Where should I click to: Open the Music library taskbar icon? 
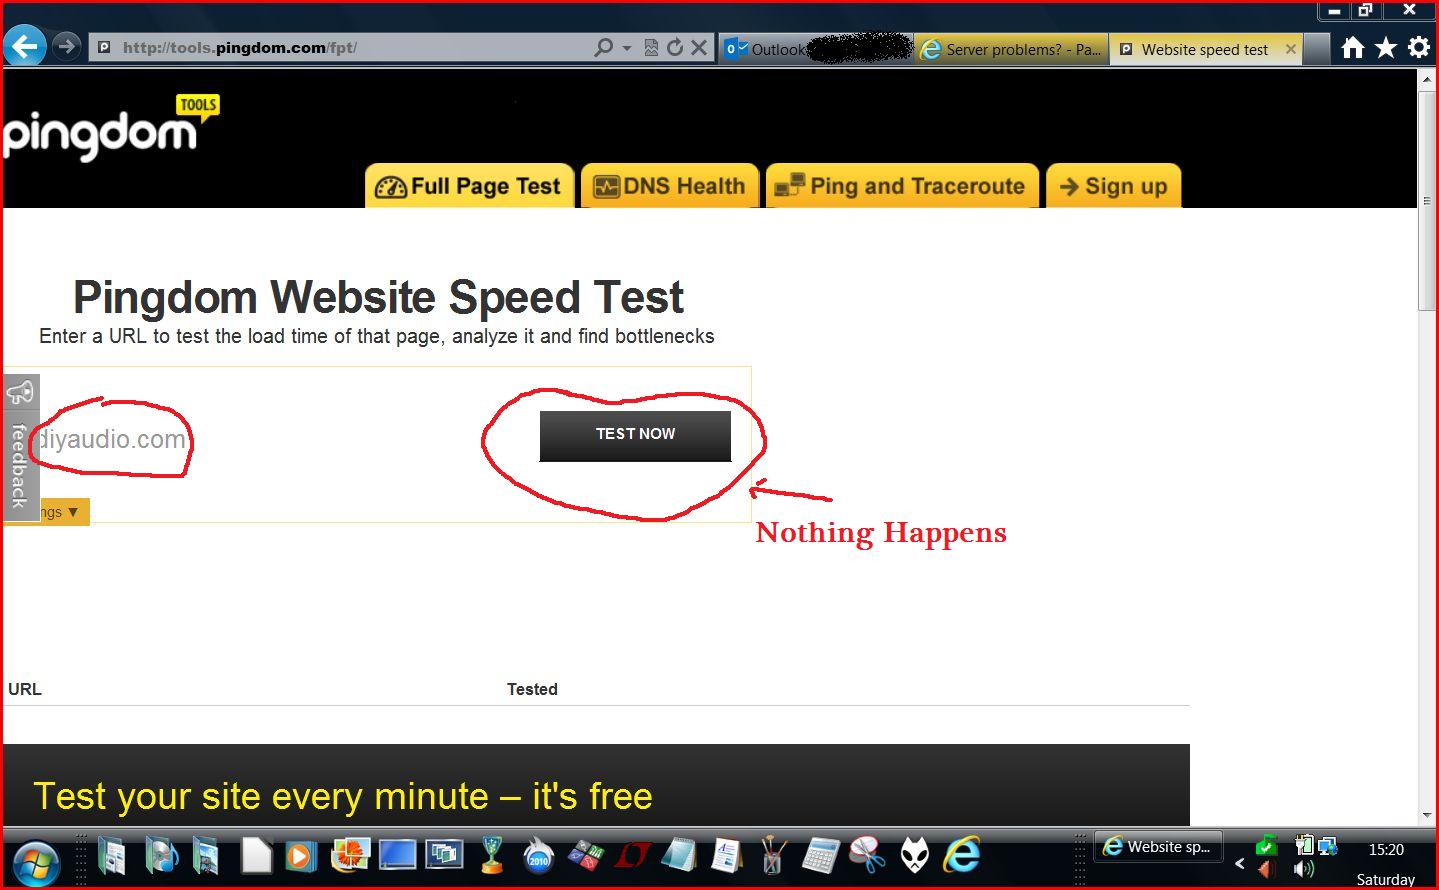coord(160,856)
